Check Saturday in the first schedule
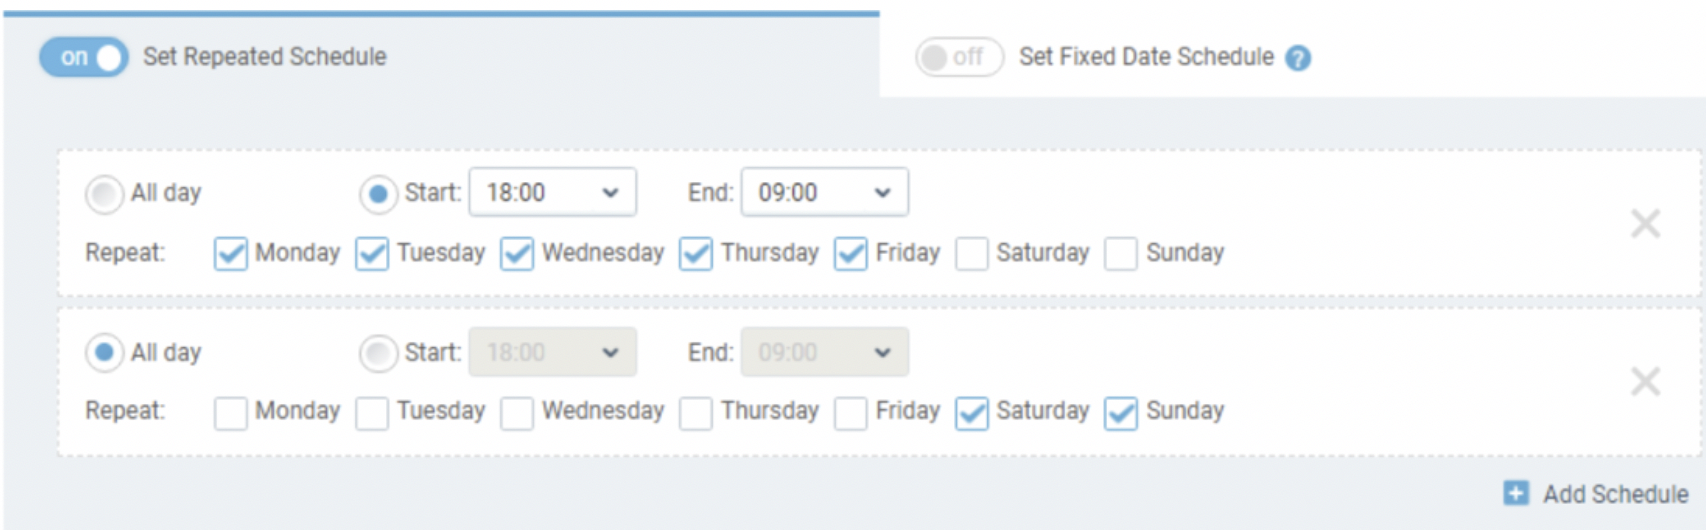1706x530 pixels. click(971, 254)
